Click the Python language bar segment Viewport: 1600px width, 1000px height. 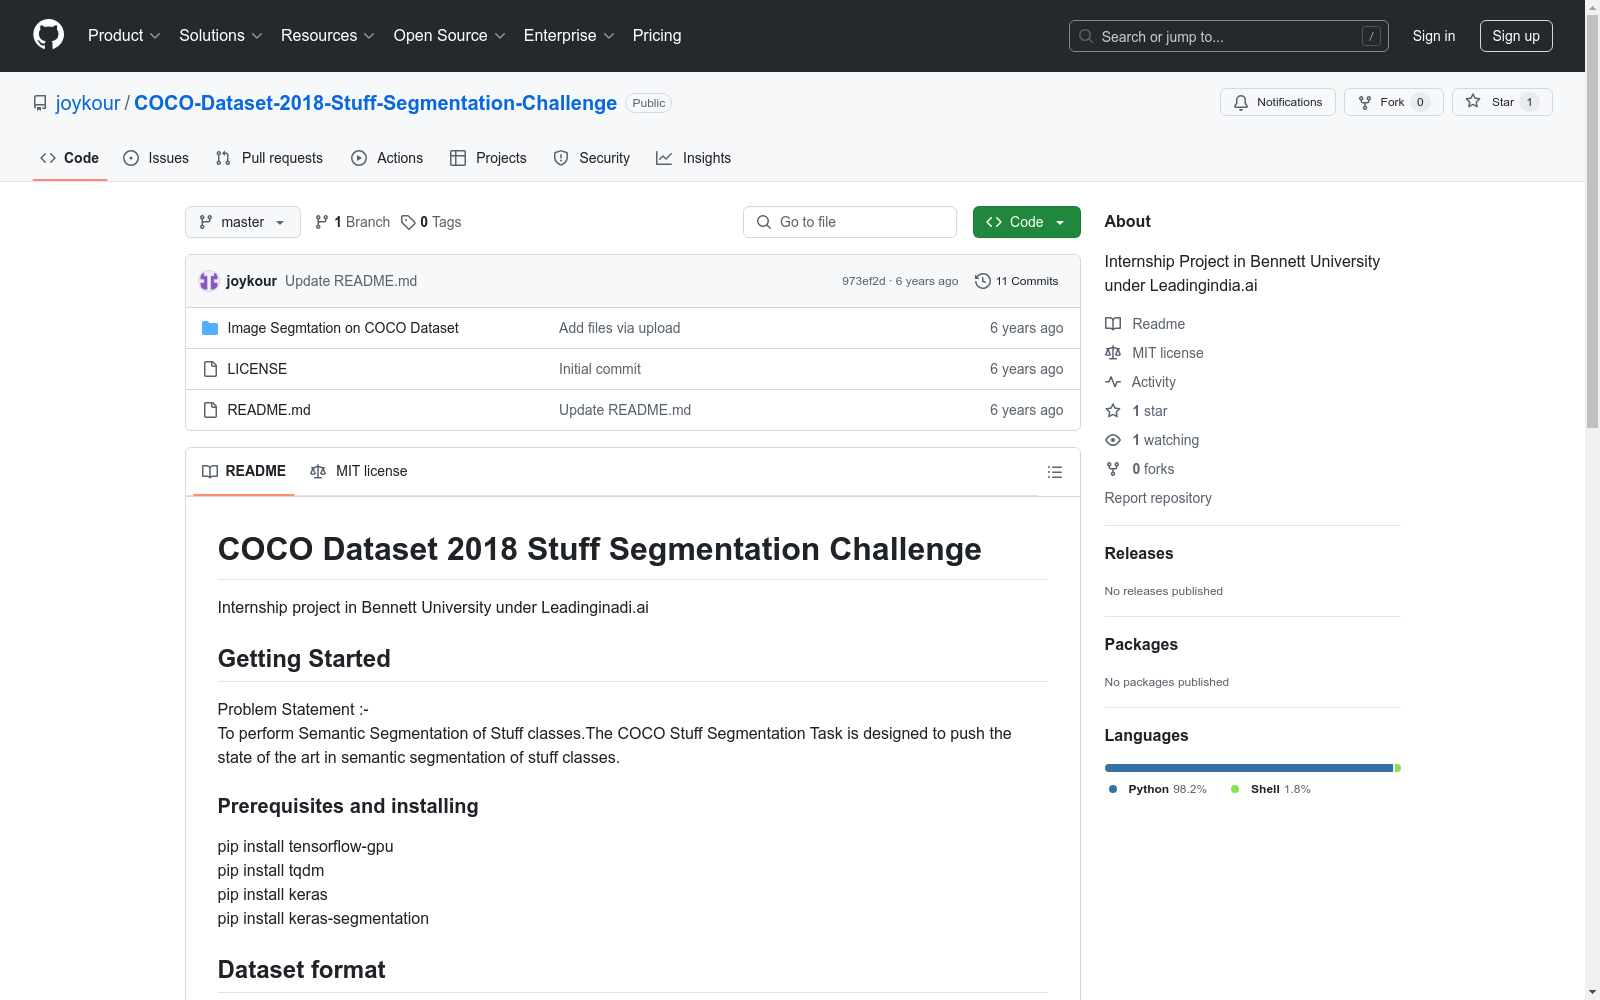tap(1249, 768)
